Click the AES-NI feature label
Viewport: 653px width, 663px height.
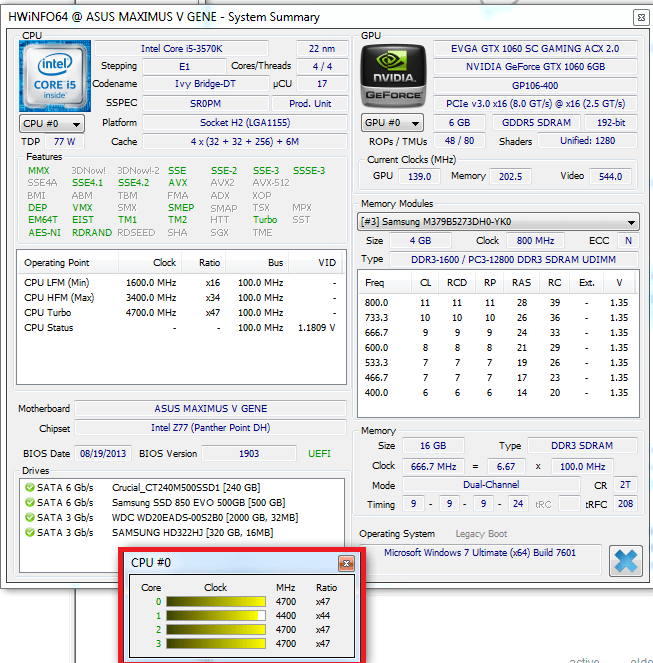(44, 233)
